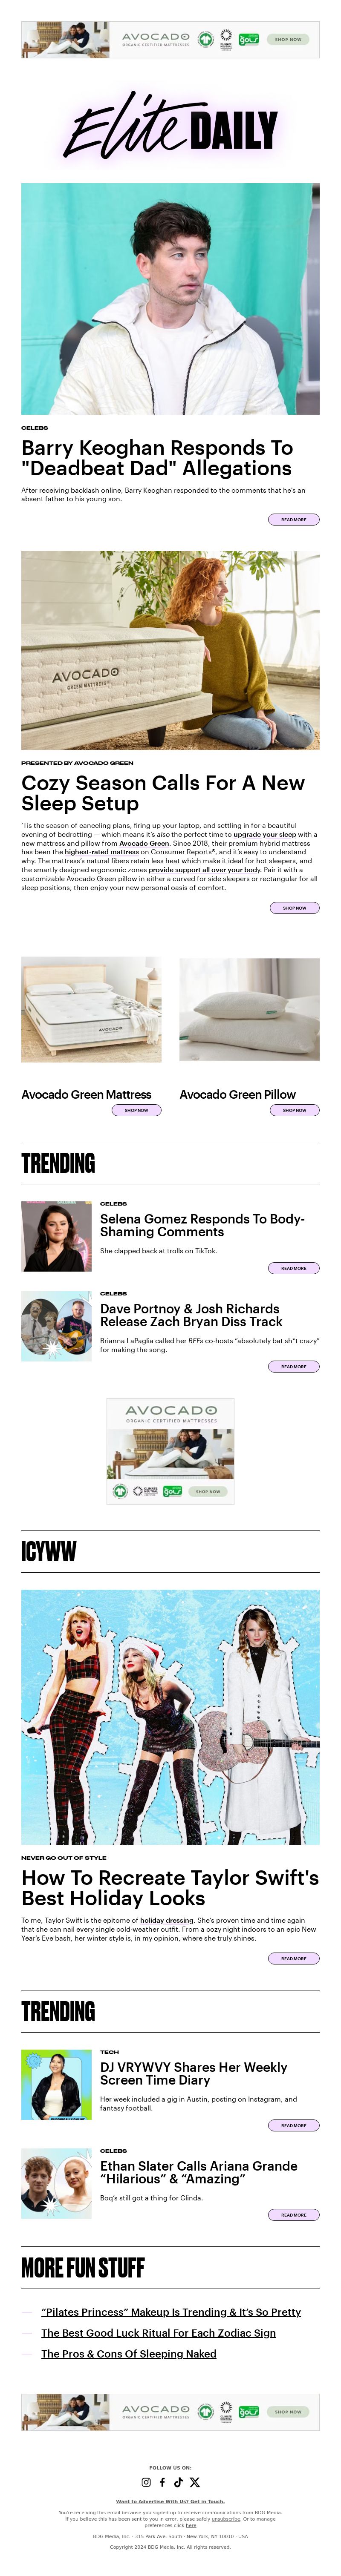Click Read More for Selena Gomez story

(293, 1268)
